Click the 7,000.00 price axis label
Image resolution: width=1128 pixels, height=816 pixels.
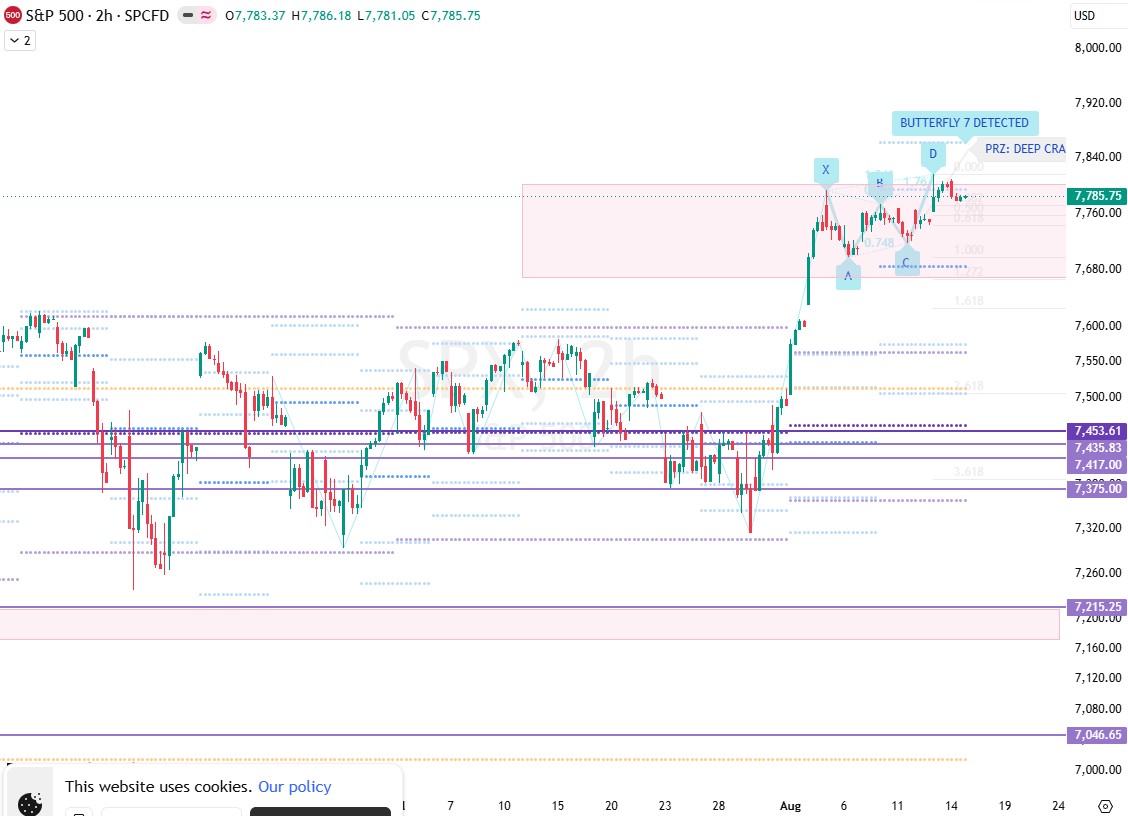tap(1098, 769)
